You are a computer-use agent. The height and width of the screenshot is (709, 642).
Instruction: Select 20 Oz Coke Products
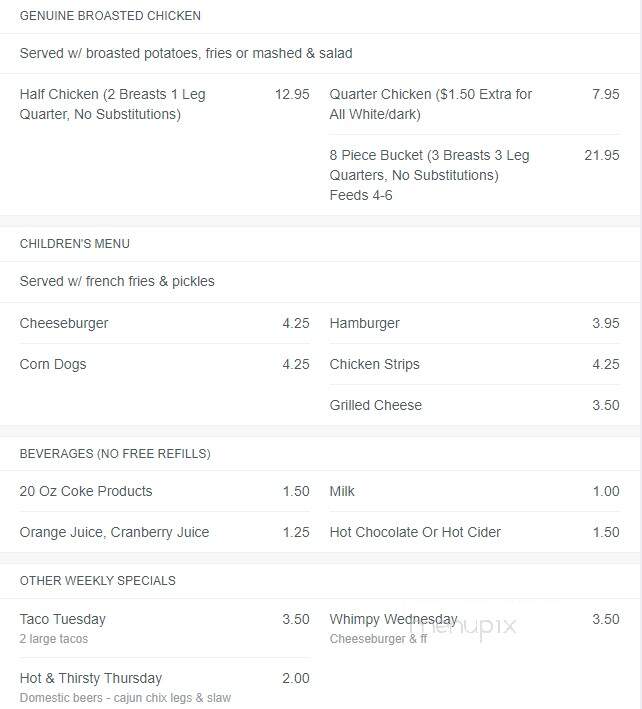click(x=165, y=492)
